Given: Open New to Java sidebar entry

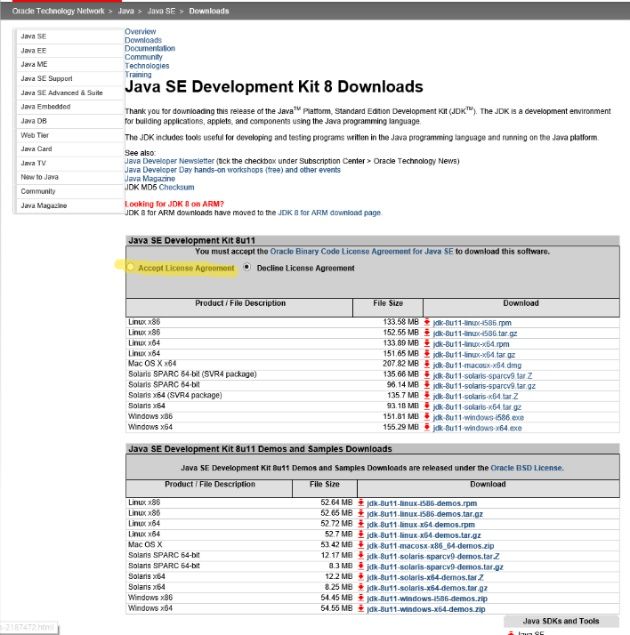Looking at the screenshot, I should tap(39, 177).
